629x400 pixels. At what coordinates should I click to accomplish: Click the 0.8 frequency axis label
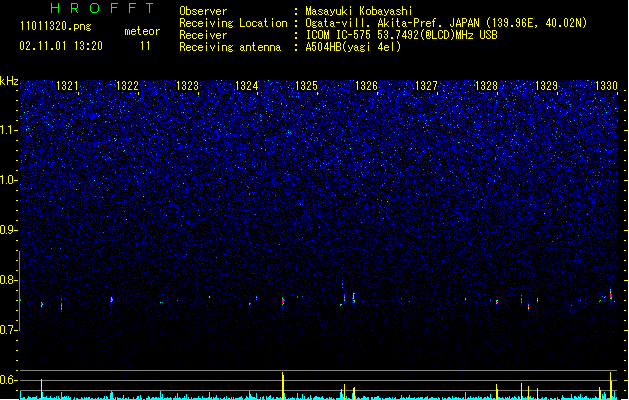tap(9, 280)
